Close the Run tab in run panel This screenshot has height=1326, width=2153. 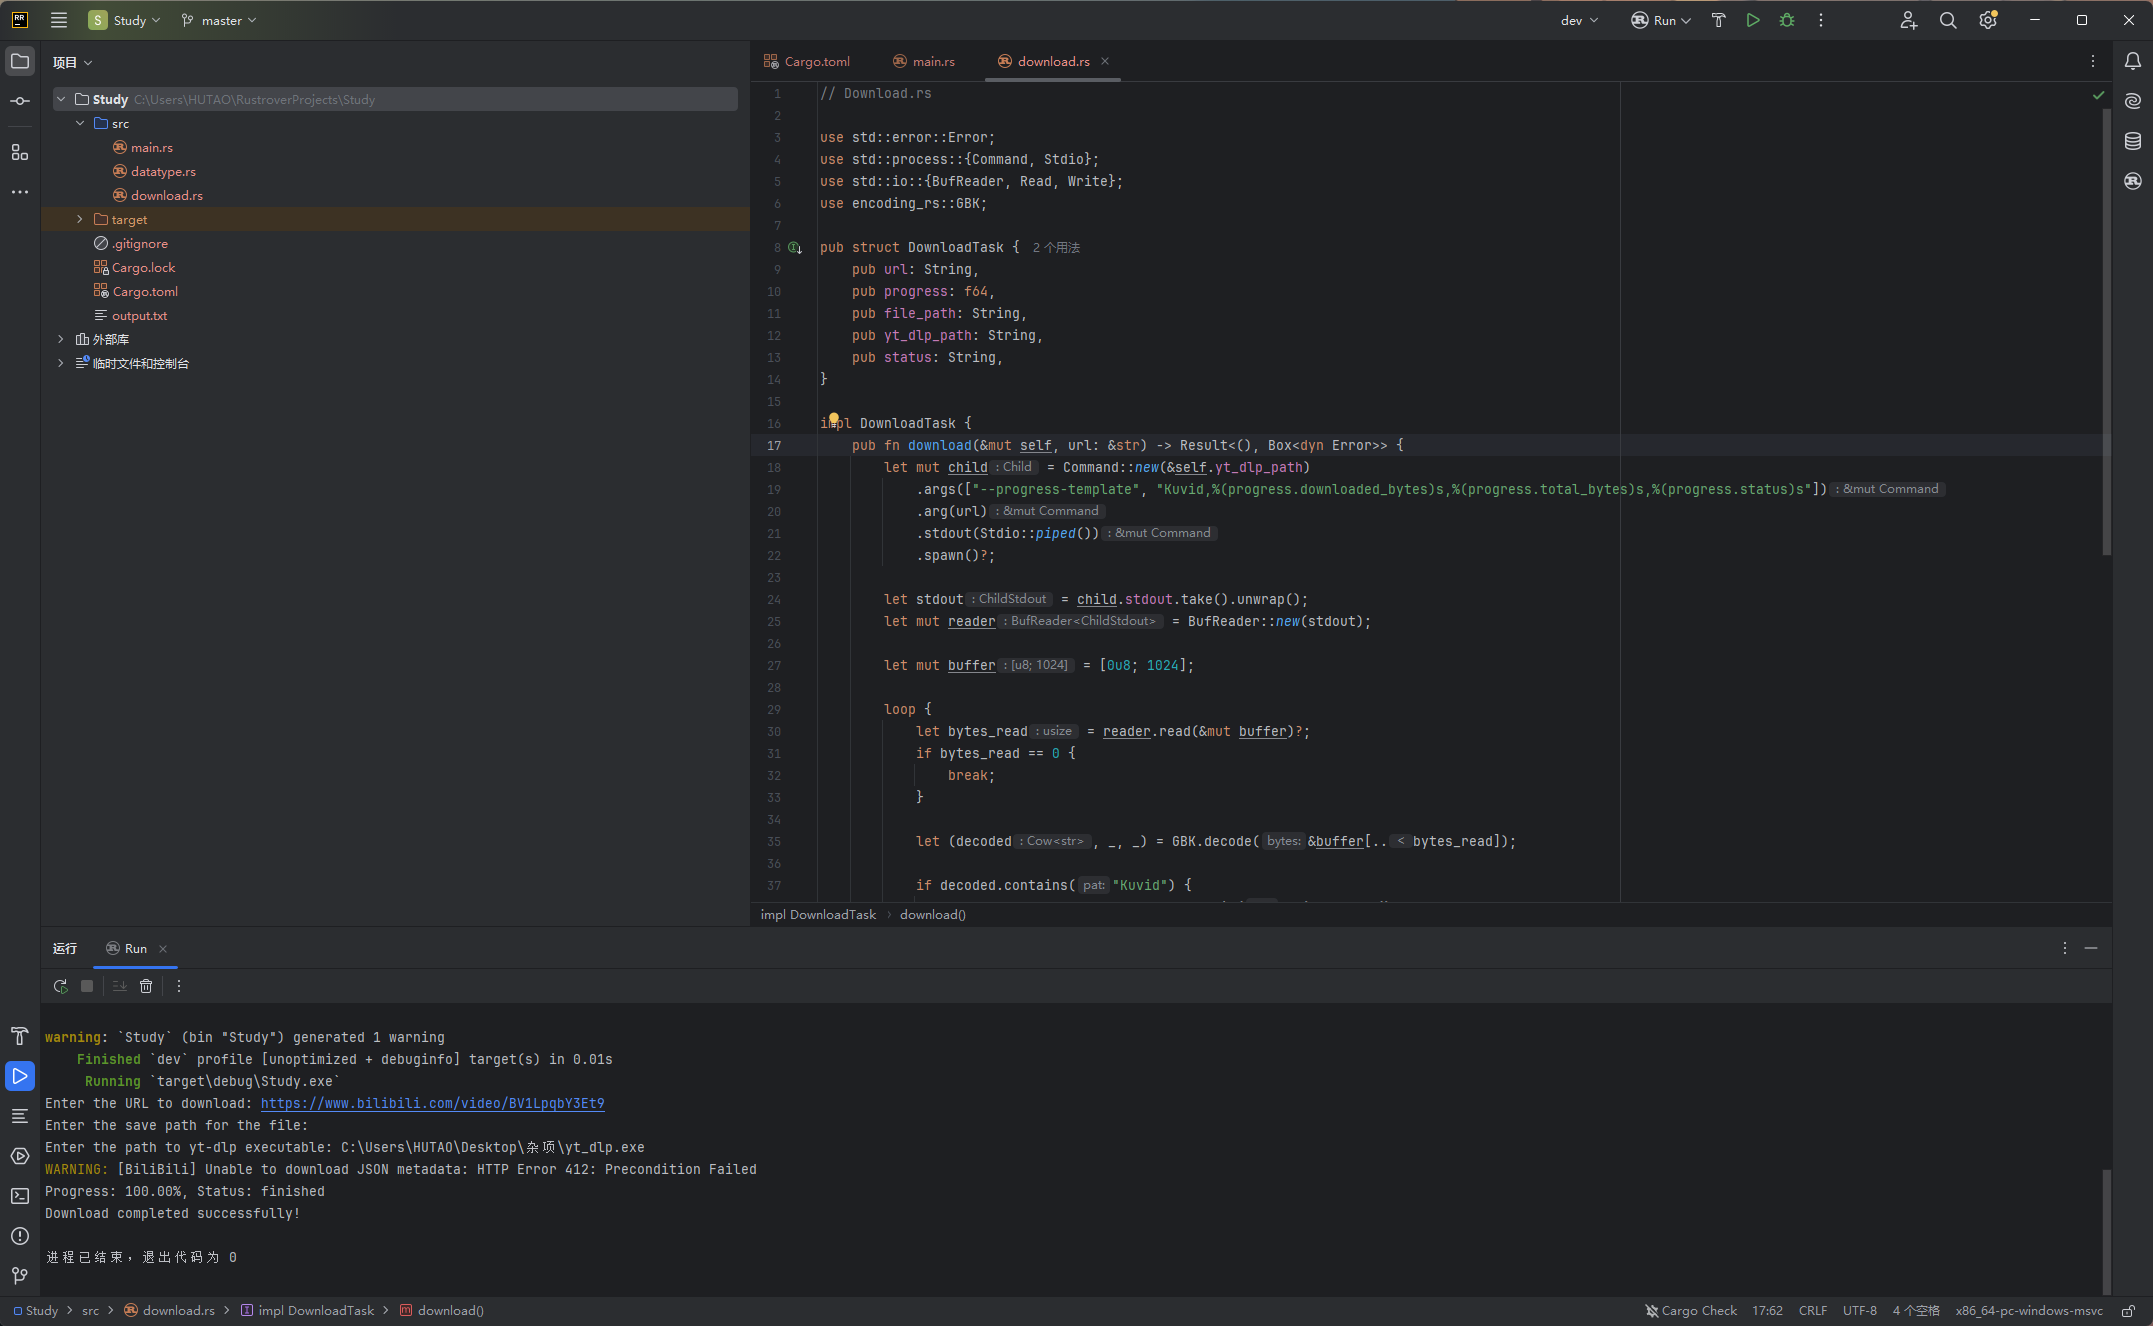tap(163, 949)
